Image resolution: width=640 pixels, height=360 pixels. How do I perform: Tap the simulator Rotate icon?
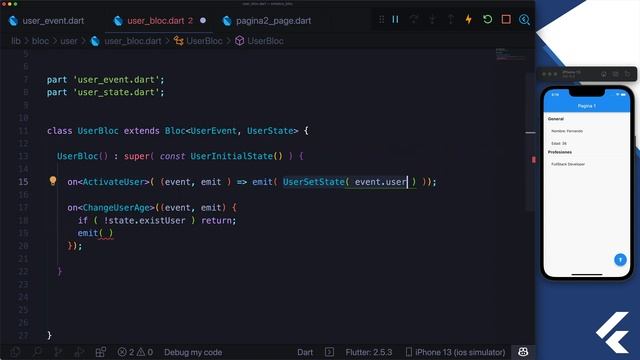pos(627,74)
